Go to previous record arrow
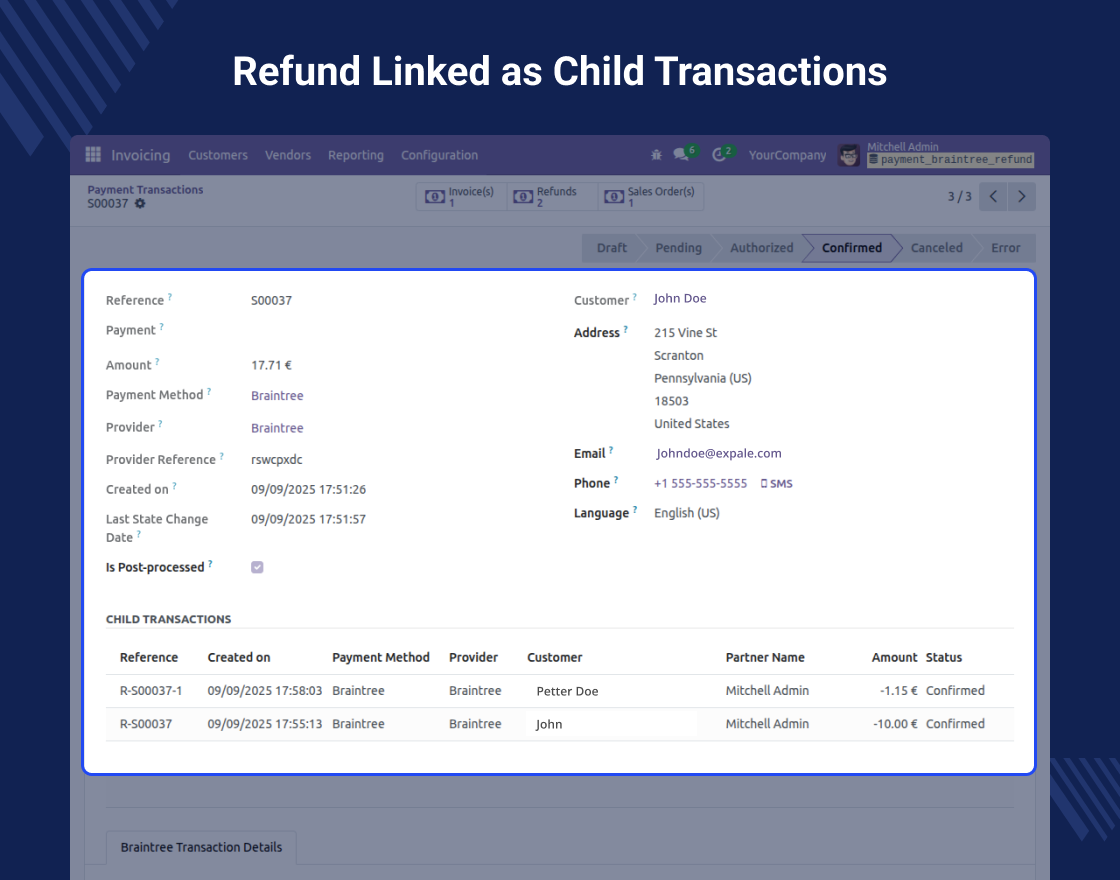 pos(993,197)
